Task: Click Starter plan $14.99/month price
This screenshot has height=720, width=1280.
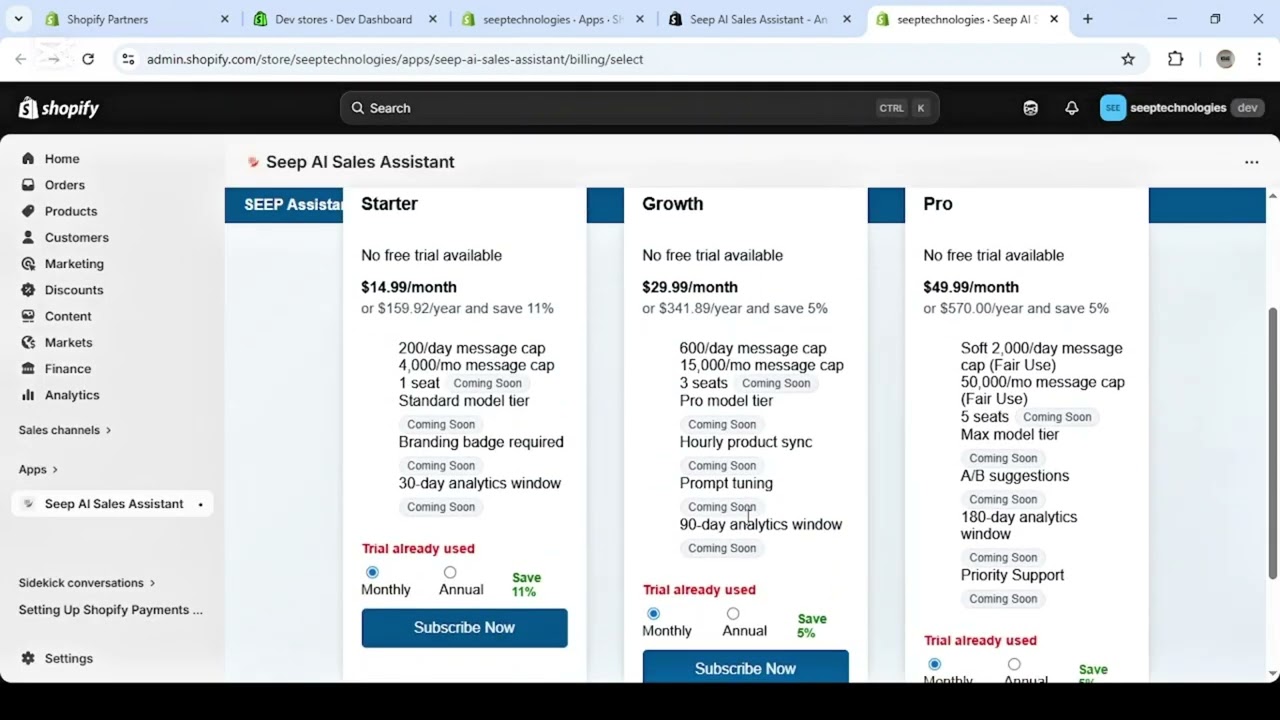Action: [409, 287]
